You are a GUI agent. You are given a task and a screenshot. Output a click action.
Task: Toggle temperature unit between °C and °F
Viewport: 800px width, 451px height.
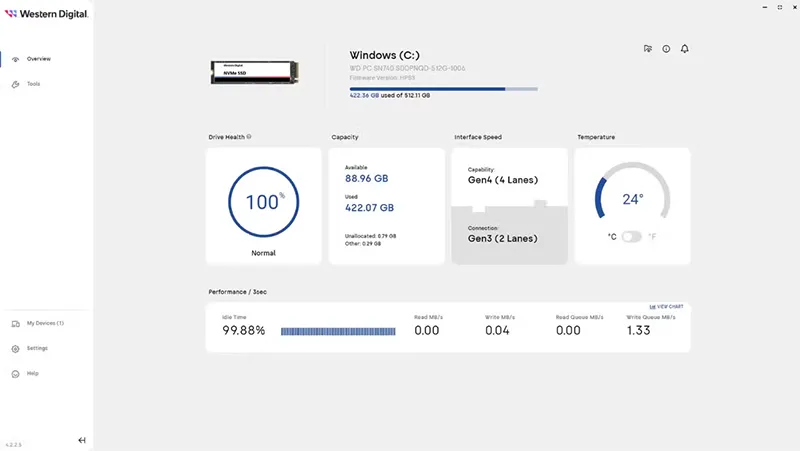coord(631,236)
